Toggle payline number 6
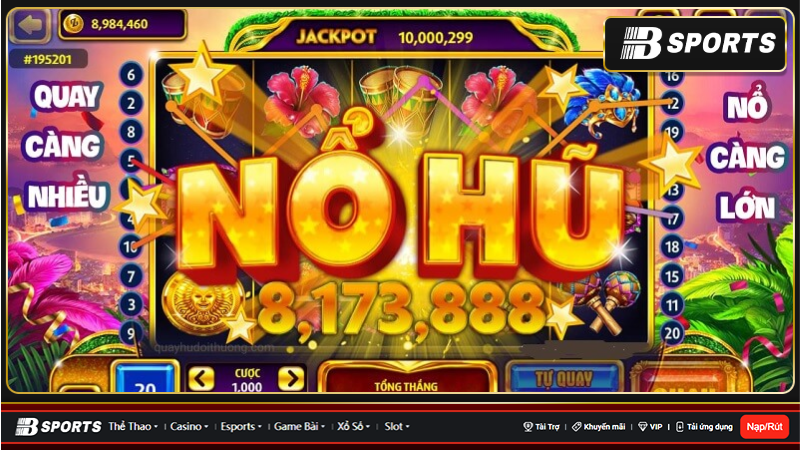The height and width of the screenshot is (450, 800). [131, 74]
